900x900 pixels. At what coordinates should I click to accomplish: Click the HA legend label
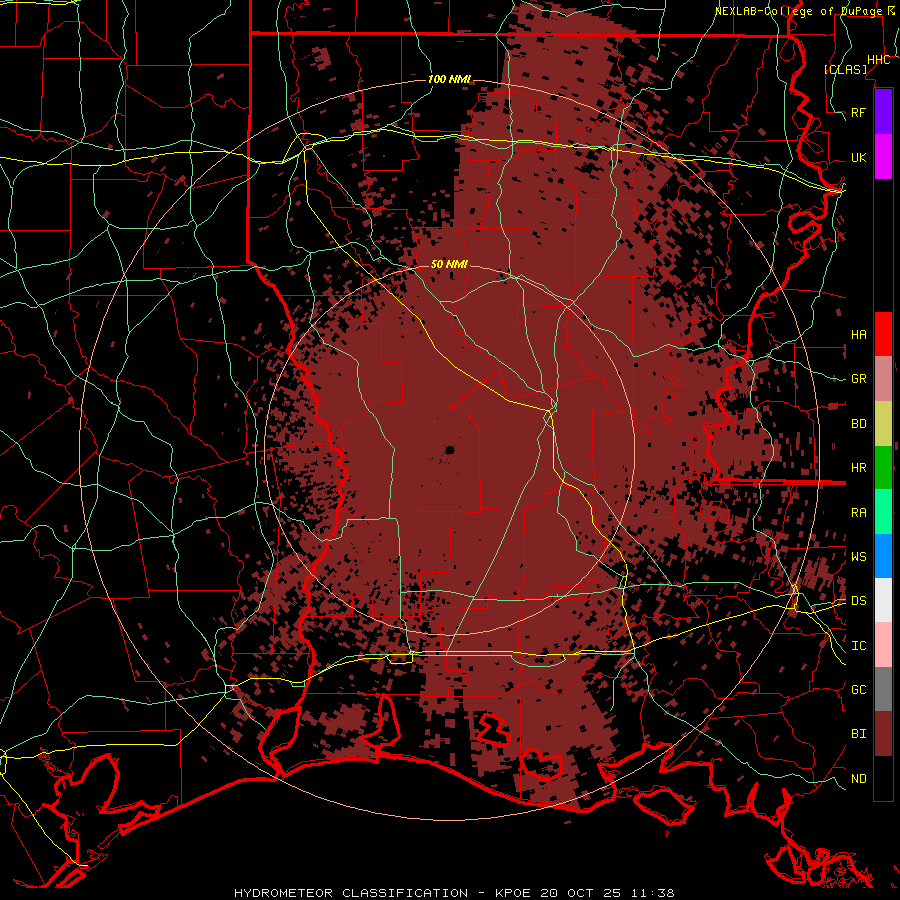pos(858,335)
